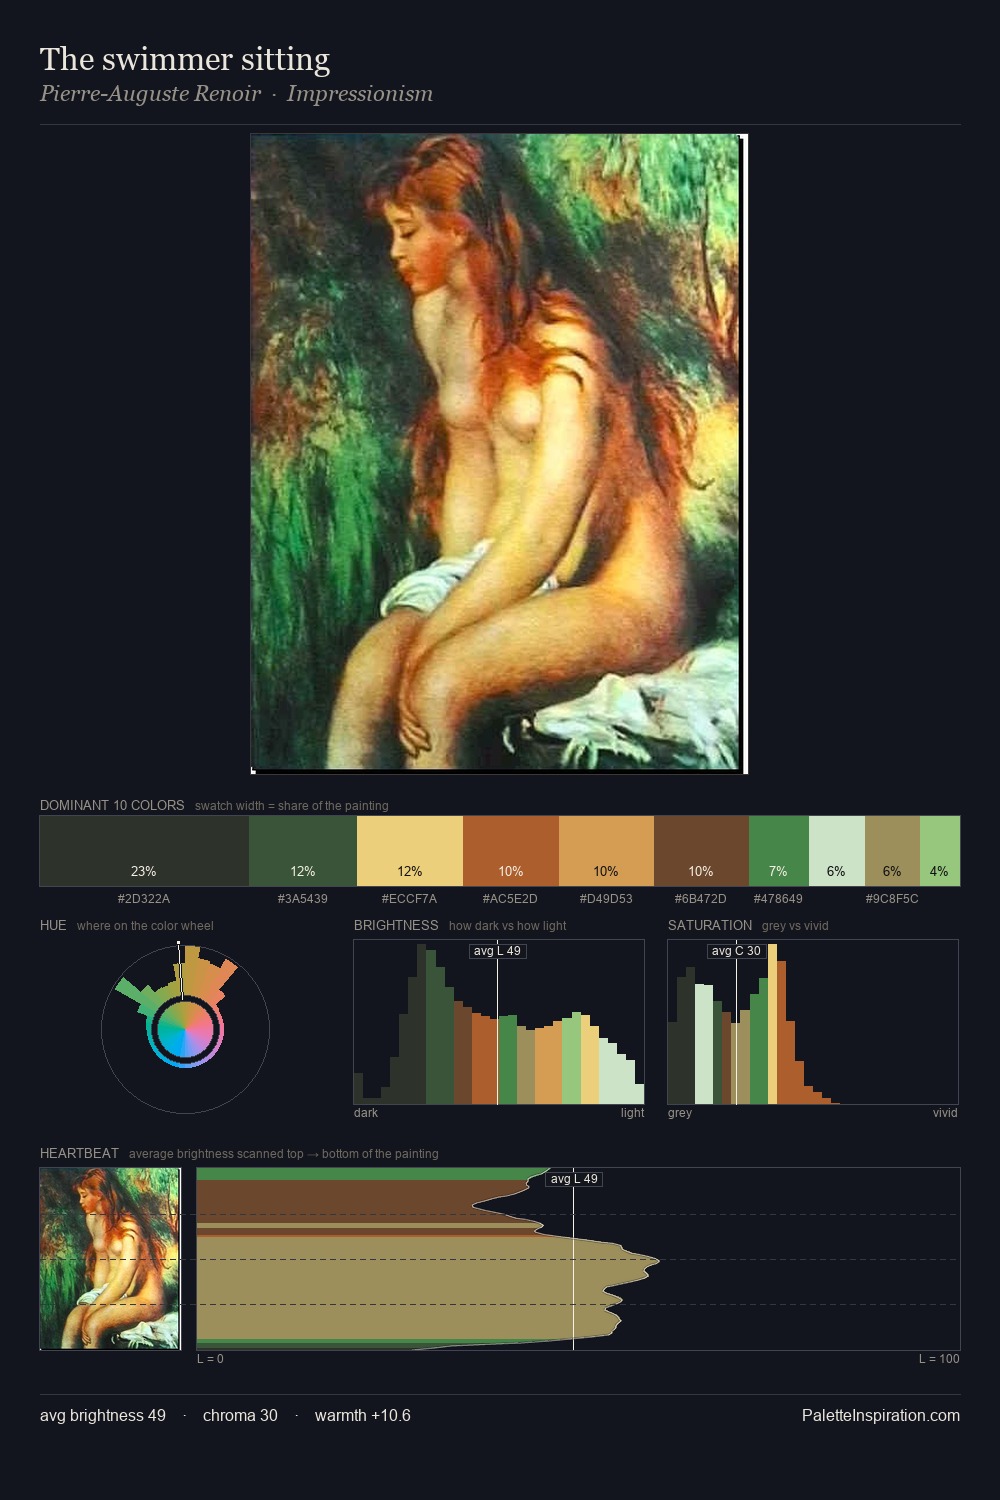The height and width of the screenshot is (1500, 1000).
Task: Choose the olive #9C8F5C 6% swatch
Action: click(x=892, y=851)
